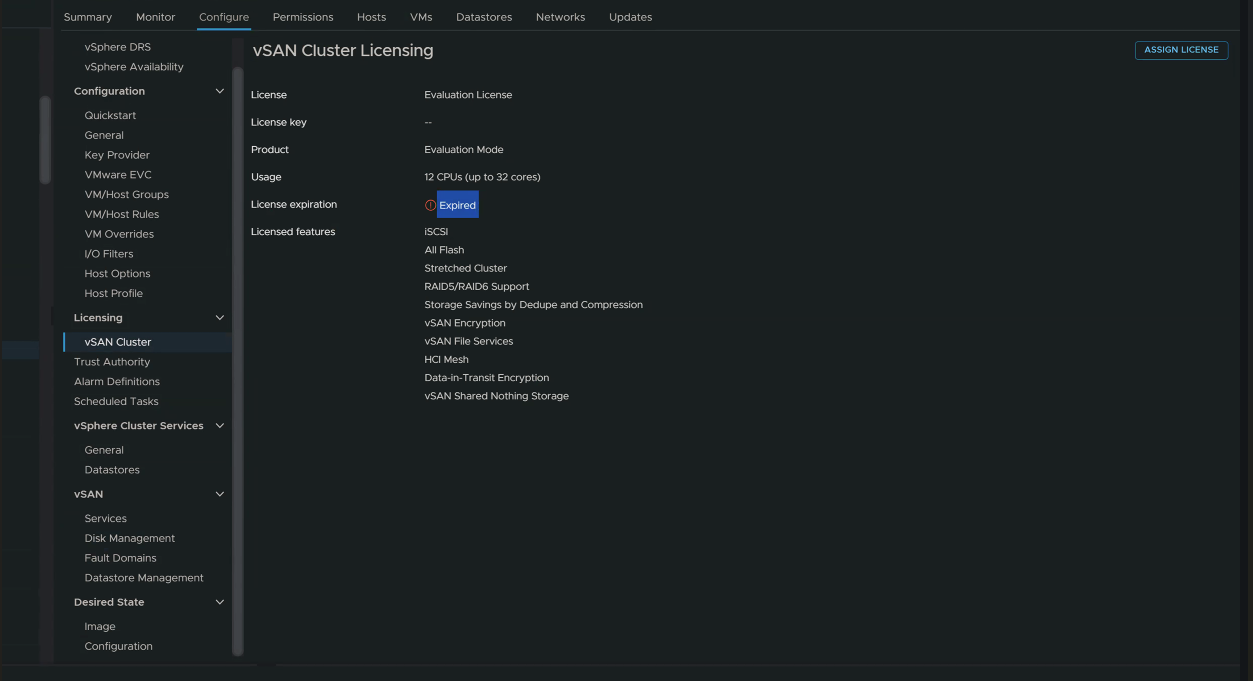Image resolution: width=1253 pixels, height=681 pixels.
Task: Open the Permissions tab
Action: pos(303,17)
